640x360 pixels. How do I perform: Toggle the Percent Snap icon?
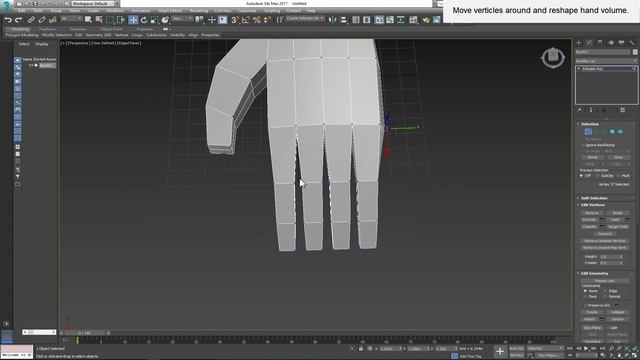pos(257,20)
